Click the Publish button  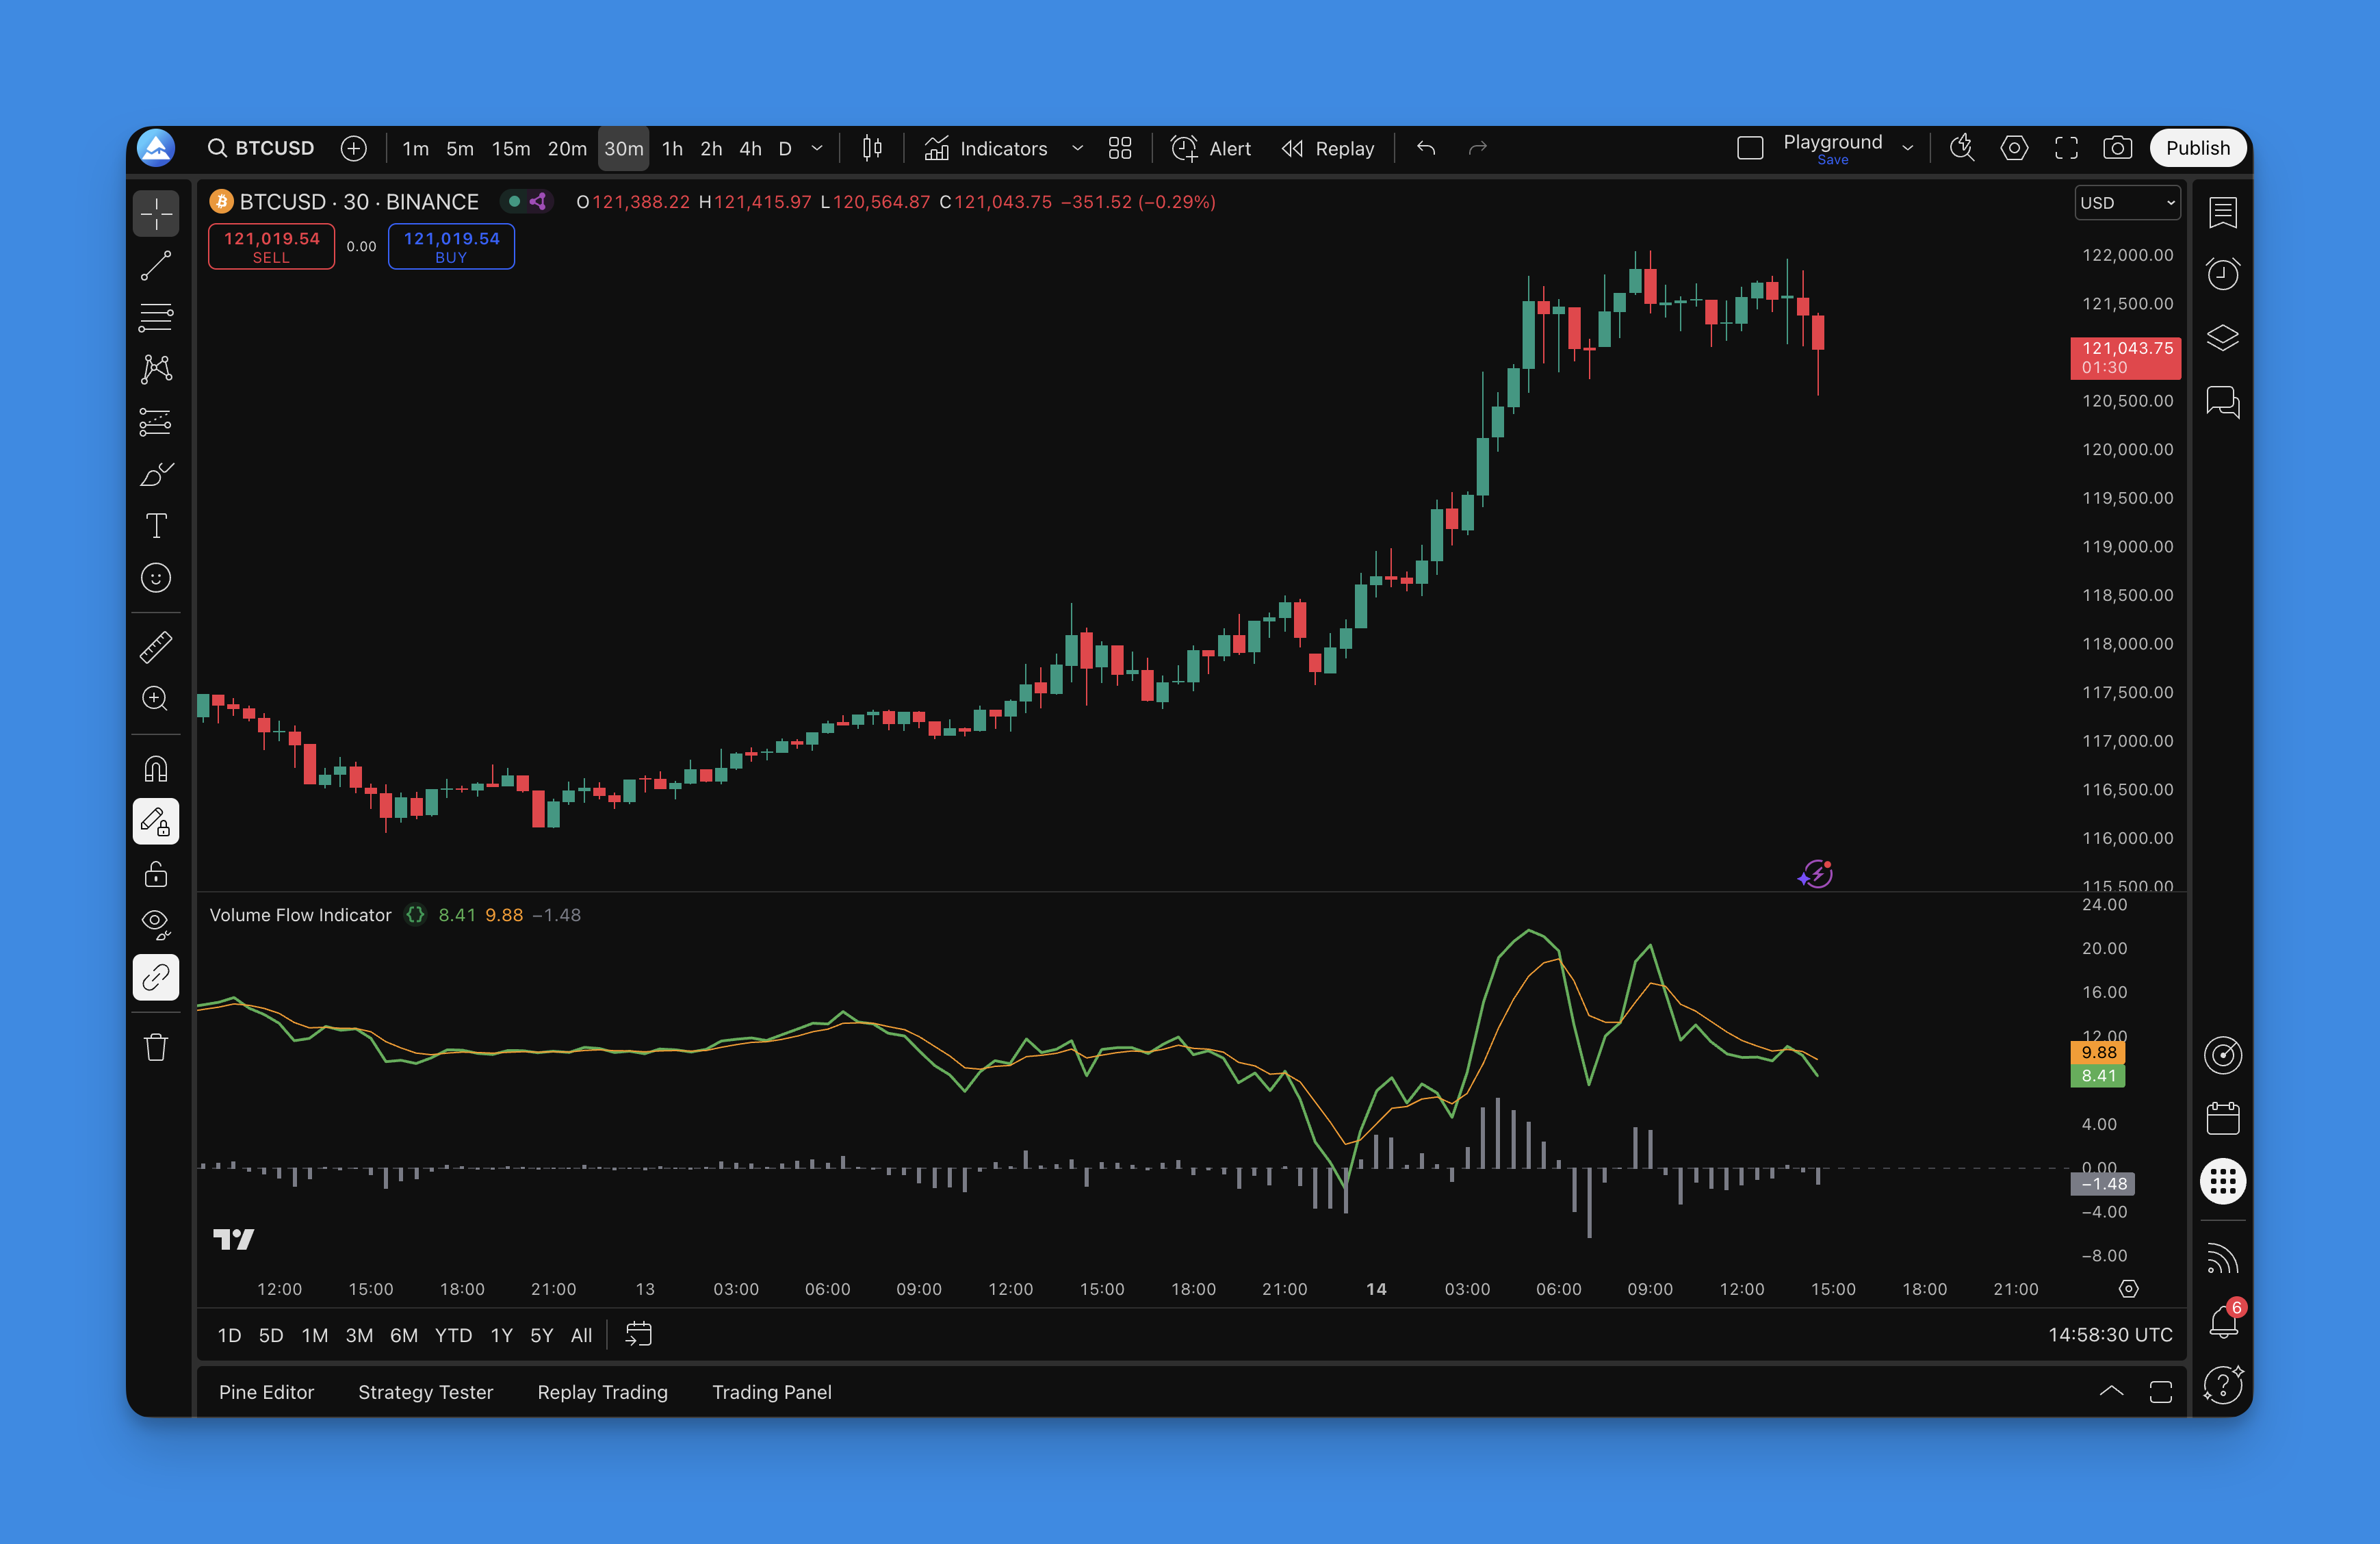coord(2198,148)
